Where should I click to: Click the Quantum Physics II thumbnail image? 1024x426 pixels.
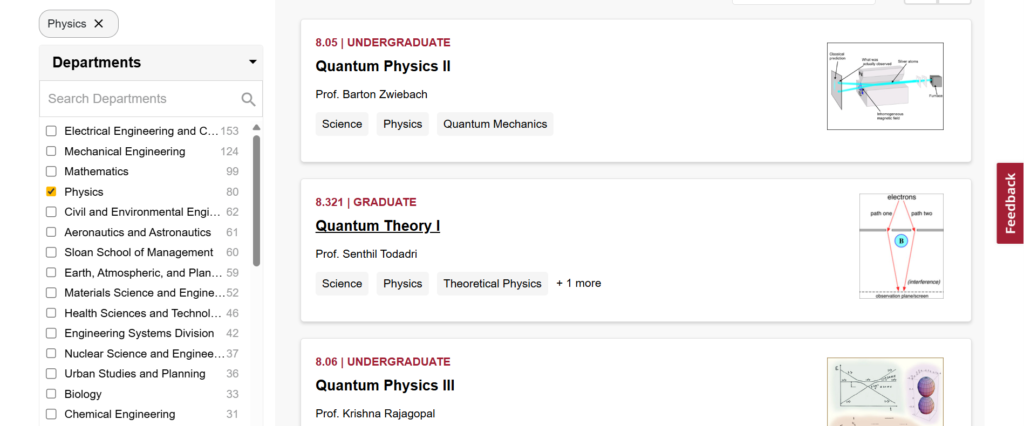[x=885, y=86]
